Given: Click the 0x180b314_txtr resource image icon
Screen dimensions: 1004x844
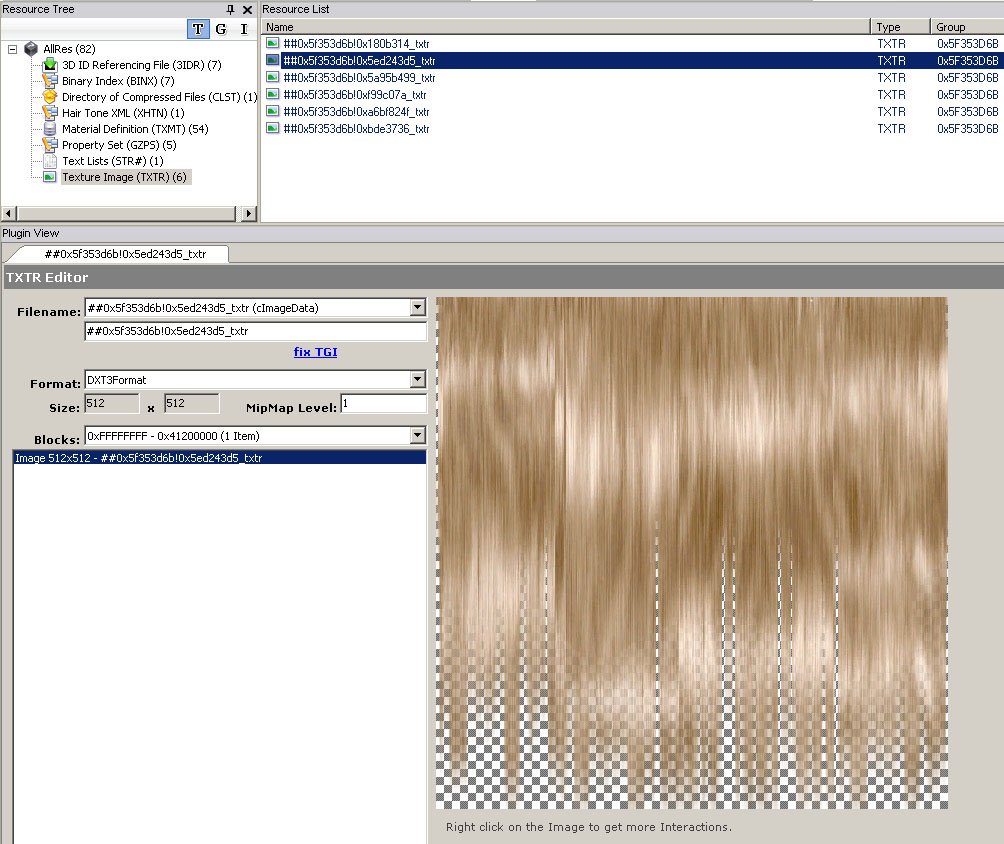Looking at the screenshot, I should pyautogui.click(x=272, y=44).
